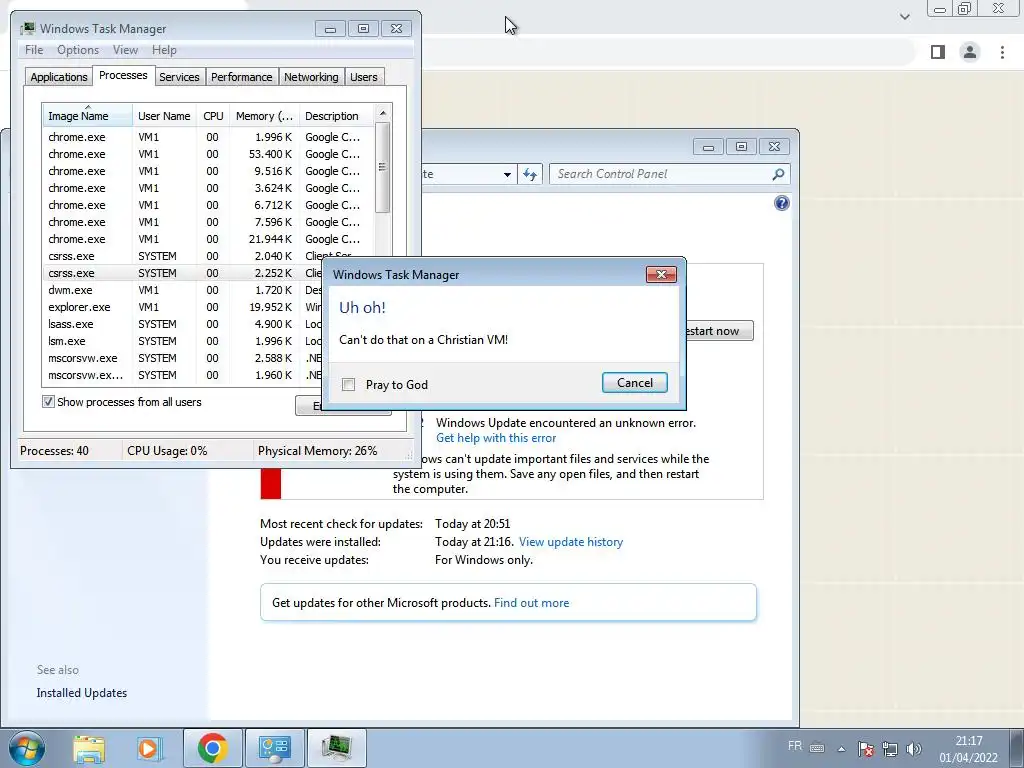Uncheck Show processes from all users

(48, 402)
